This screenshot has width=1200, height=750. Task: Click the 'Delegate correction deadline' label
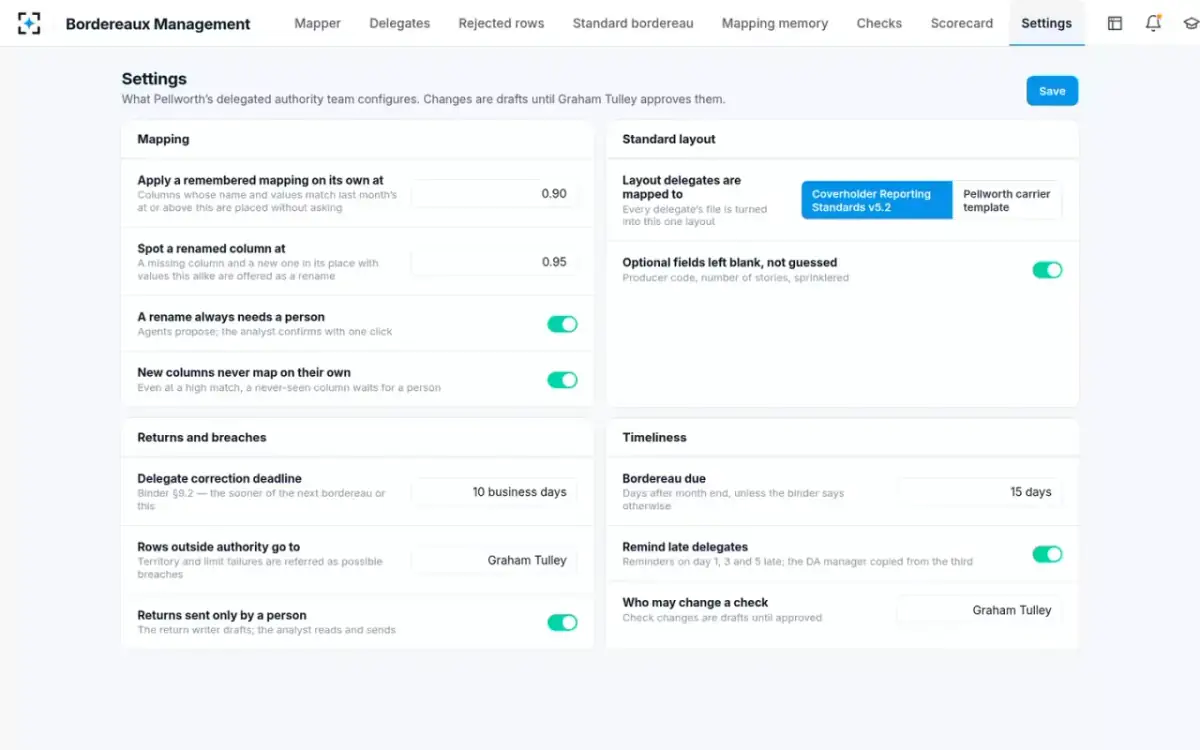[219, 479]
